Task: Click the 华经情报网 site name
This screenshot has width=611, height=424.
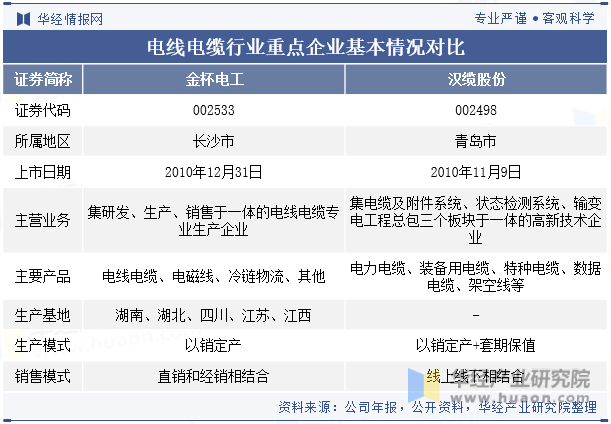Action: pos(70,19)
